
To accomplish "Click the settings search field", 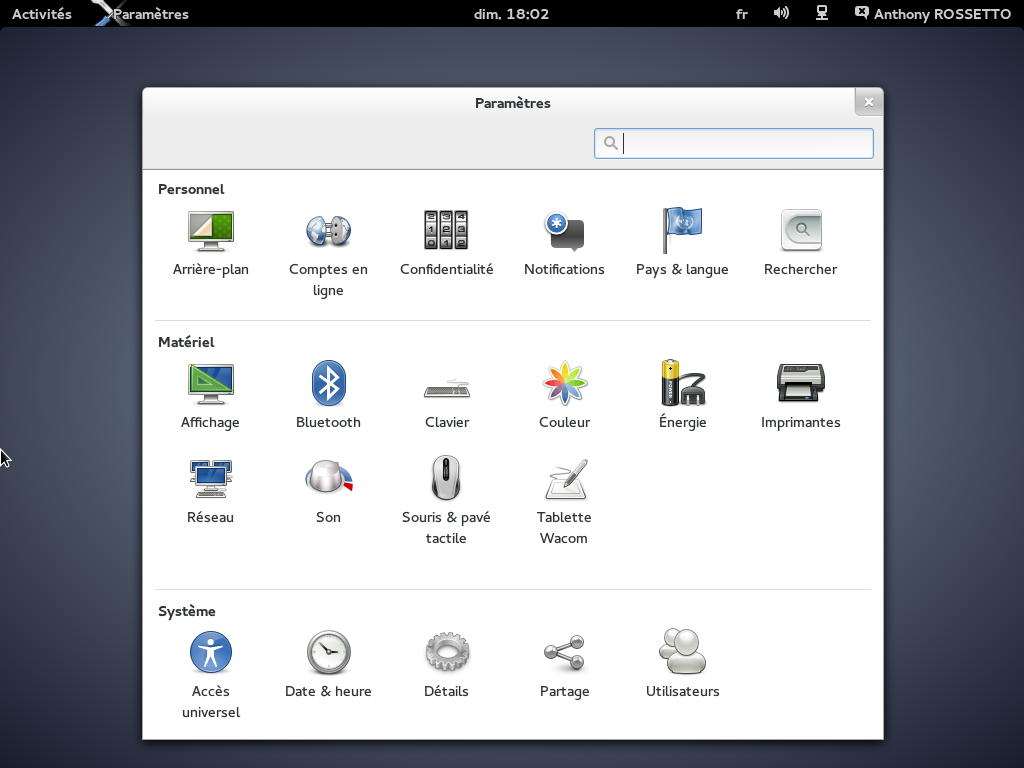I will 733,143.
